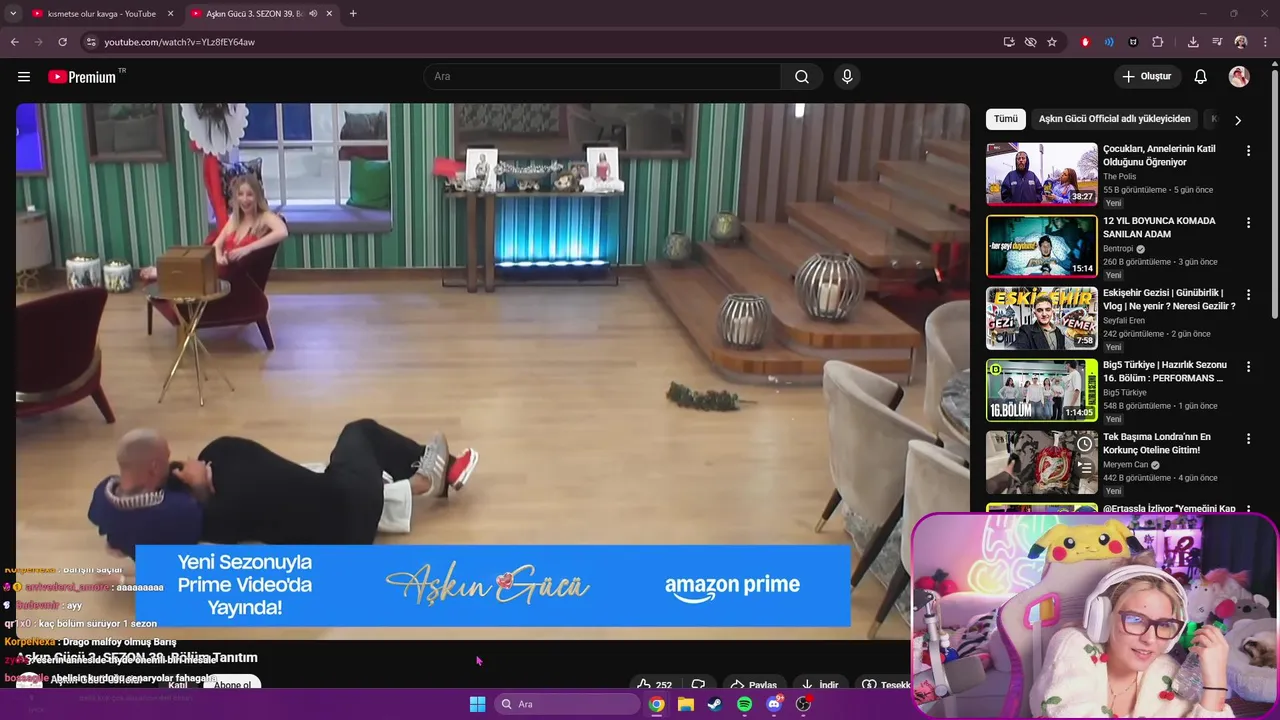This screenshot has width=1280, height=720.
Task: Open Steam from the taskbar
Action: (714, 704)
